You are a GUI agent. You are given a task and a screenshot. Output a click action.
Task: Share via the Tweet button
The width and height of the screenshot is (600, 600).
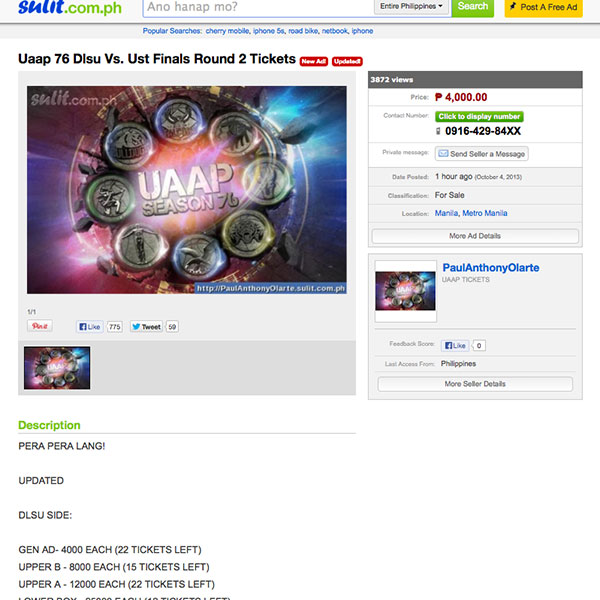tap(146, 327)
